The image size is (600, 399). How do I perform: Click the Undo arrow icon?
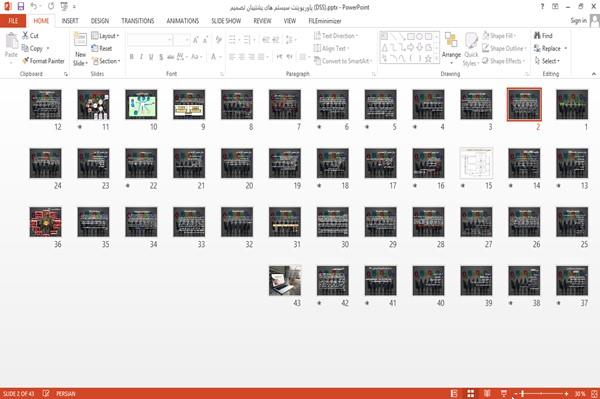coord(34,7)
